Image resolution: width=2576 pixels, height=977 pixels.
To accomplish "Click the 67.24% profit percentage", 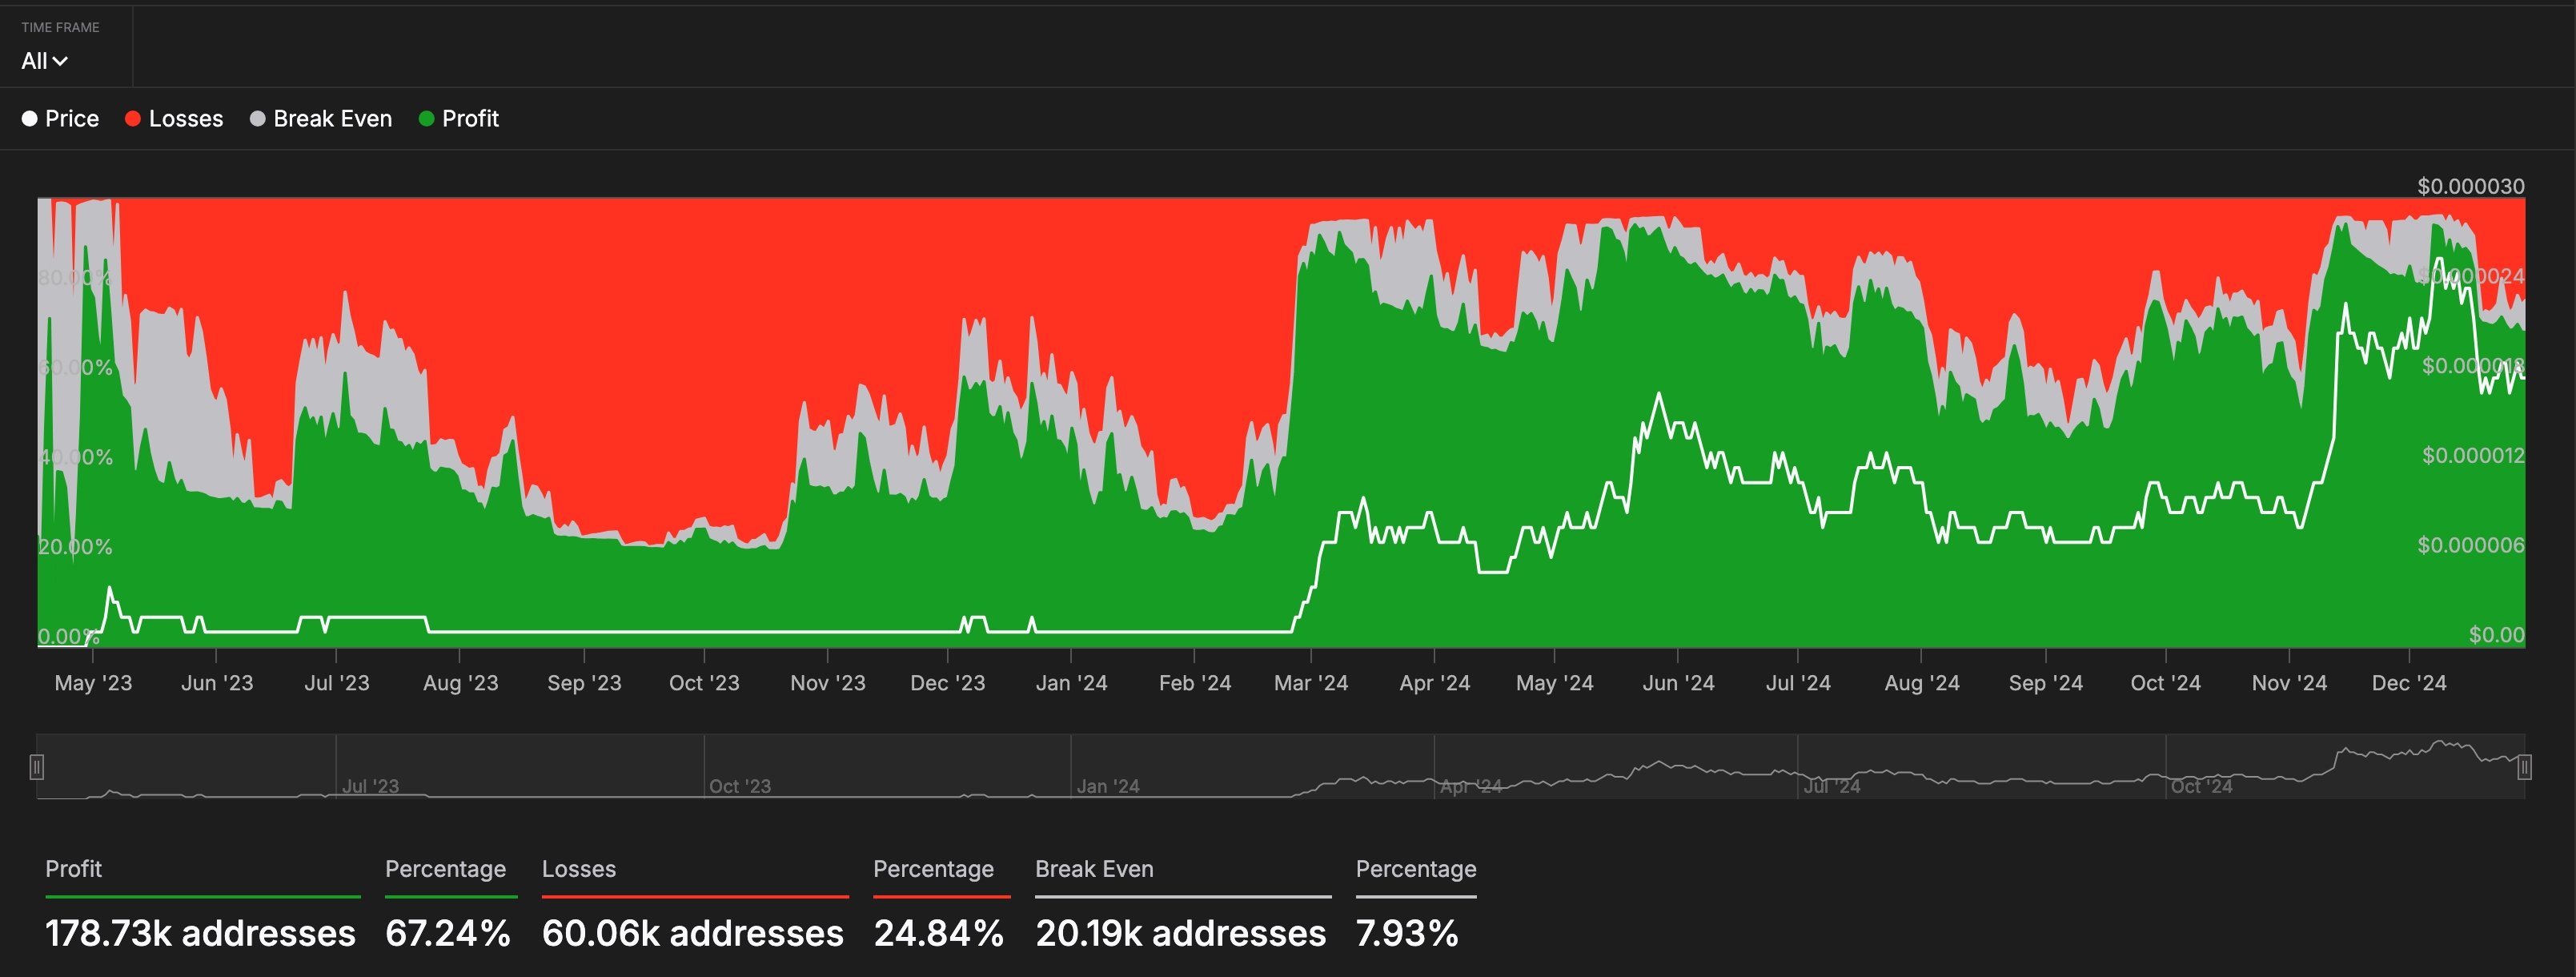I will coord(448,933).
